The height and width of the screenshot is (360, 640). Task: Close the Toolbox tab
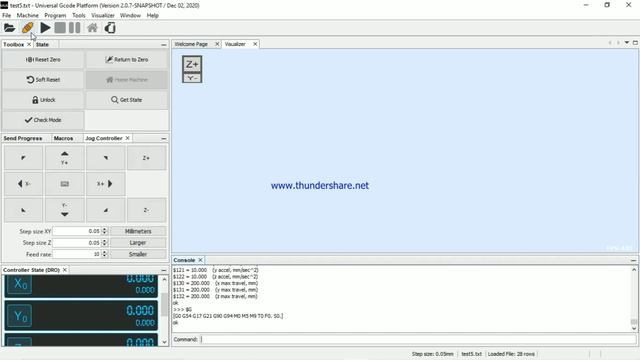pyautogui.click(x=29, y=44)
